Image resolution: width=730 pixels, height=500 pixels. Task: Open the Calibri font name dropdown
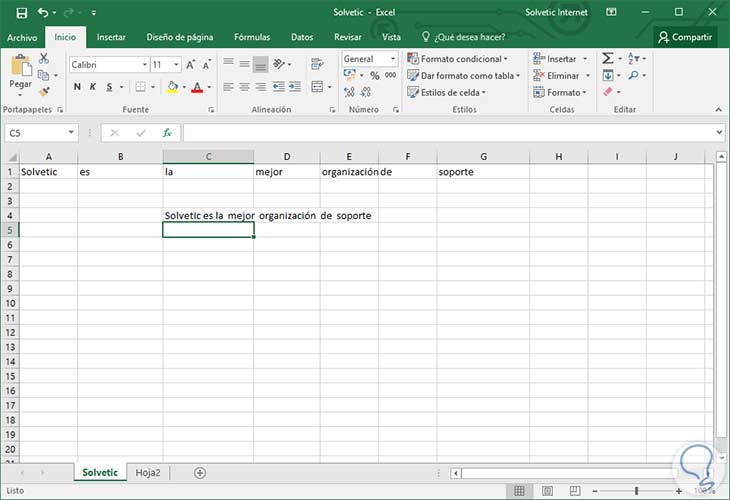145,65
